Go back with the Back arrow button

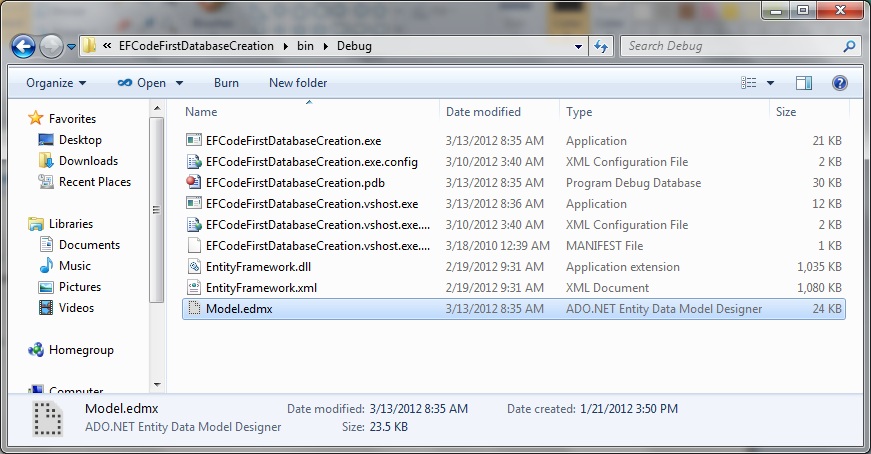coord(23,47)
